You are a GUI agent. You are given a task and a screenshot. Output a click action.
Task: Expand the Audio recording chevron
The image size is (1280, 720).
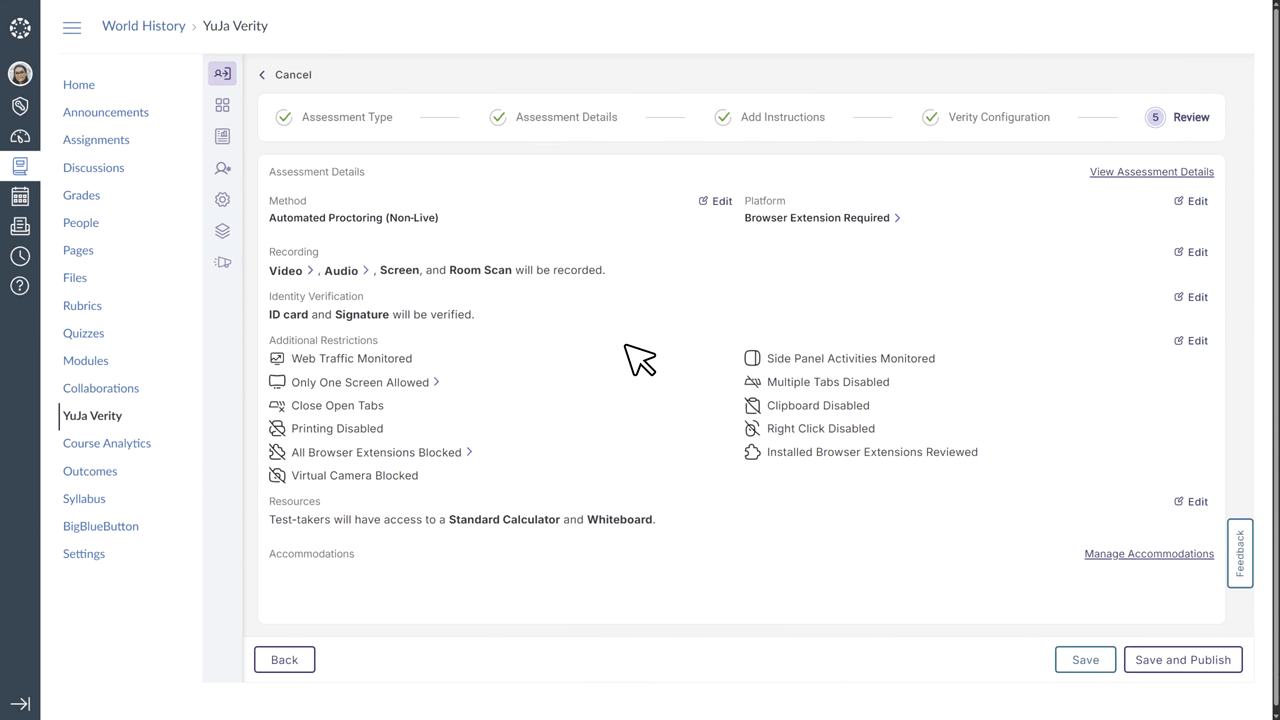(x=366, y=270)
